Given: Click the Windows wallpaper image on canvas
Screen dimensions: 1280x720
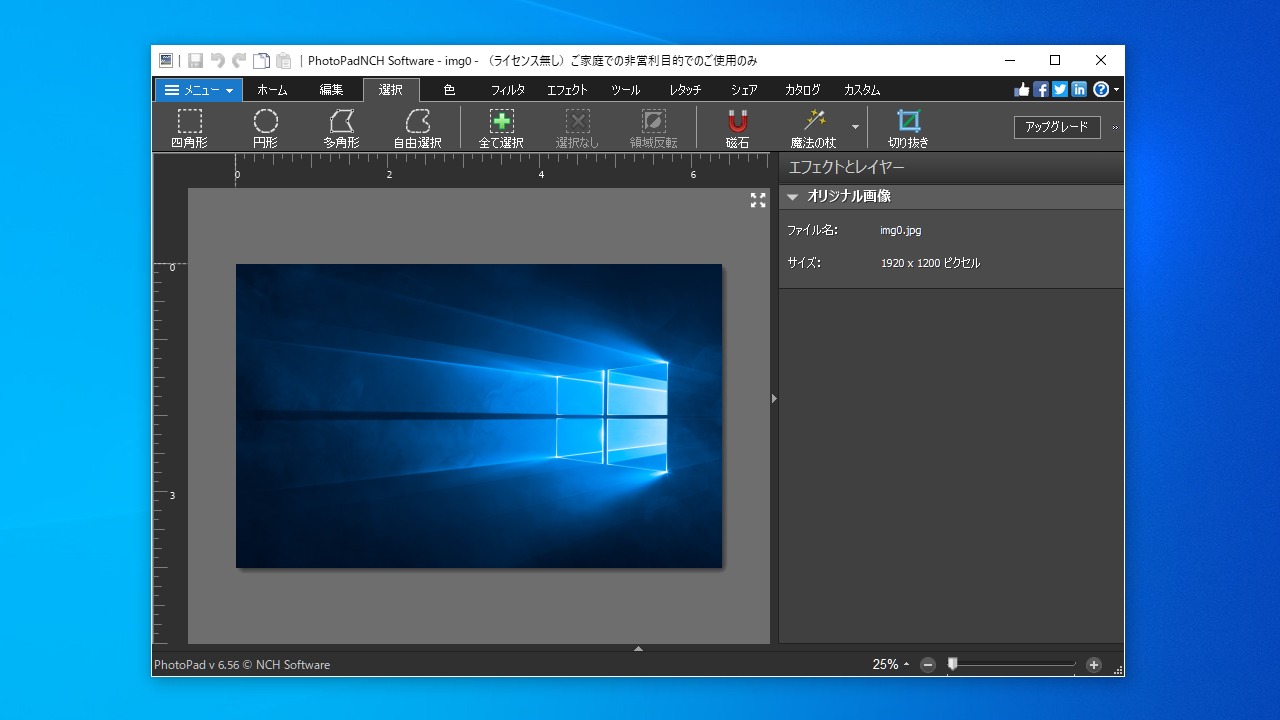Looking at the screenshot, I should tap(479, 416).
